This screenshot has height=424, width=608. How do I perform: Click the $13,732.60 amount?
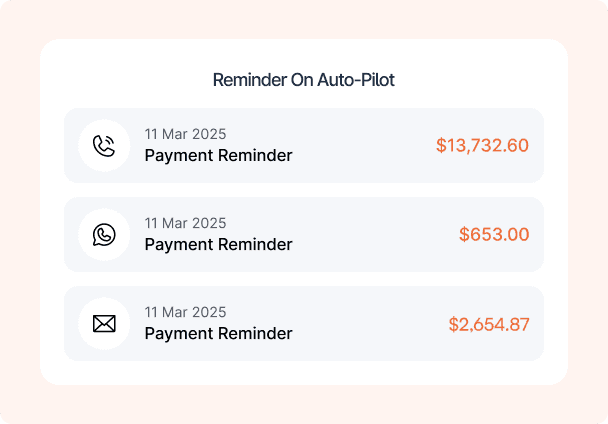tap(482, 145)
